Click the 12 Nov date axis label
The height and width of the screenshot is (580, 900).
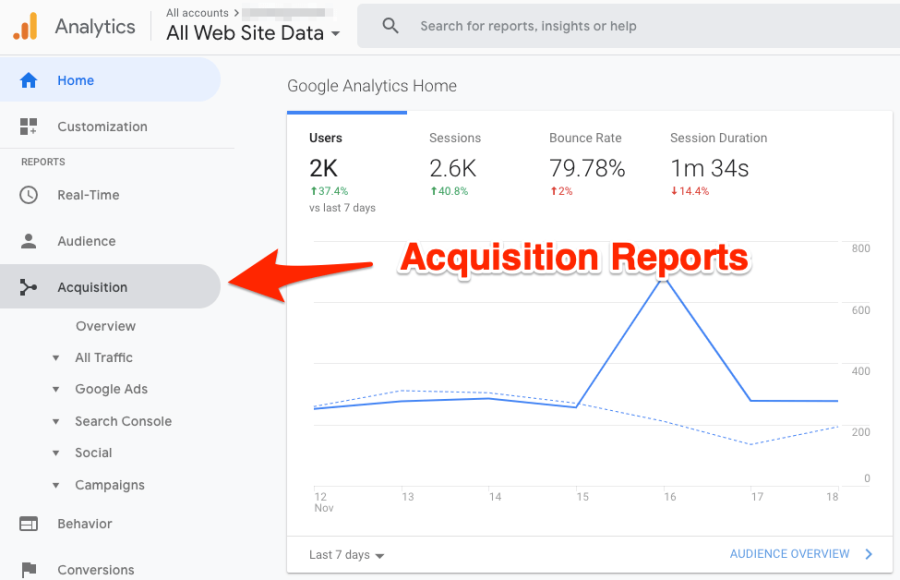pyautogui.click(x=324, y=502)
